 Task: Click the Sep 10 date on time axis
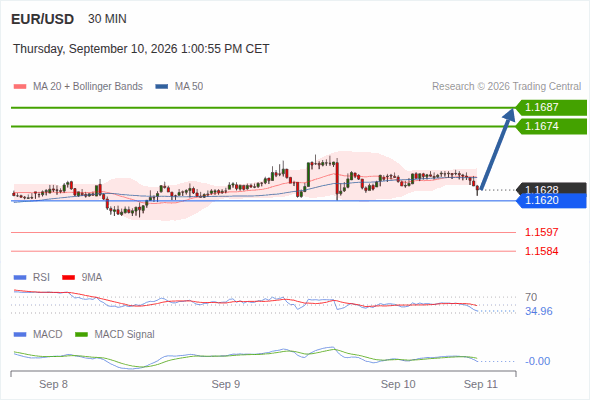pyautogui.click(x=398, y=384)
